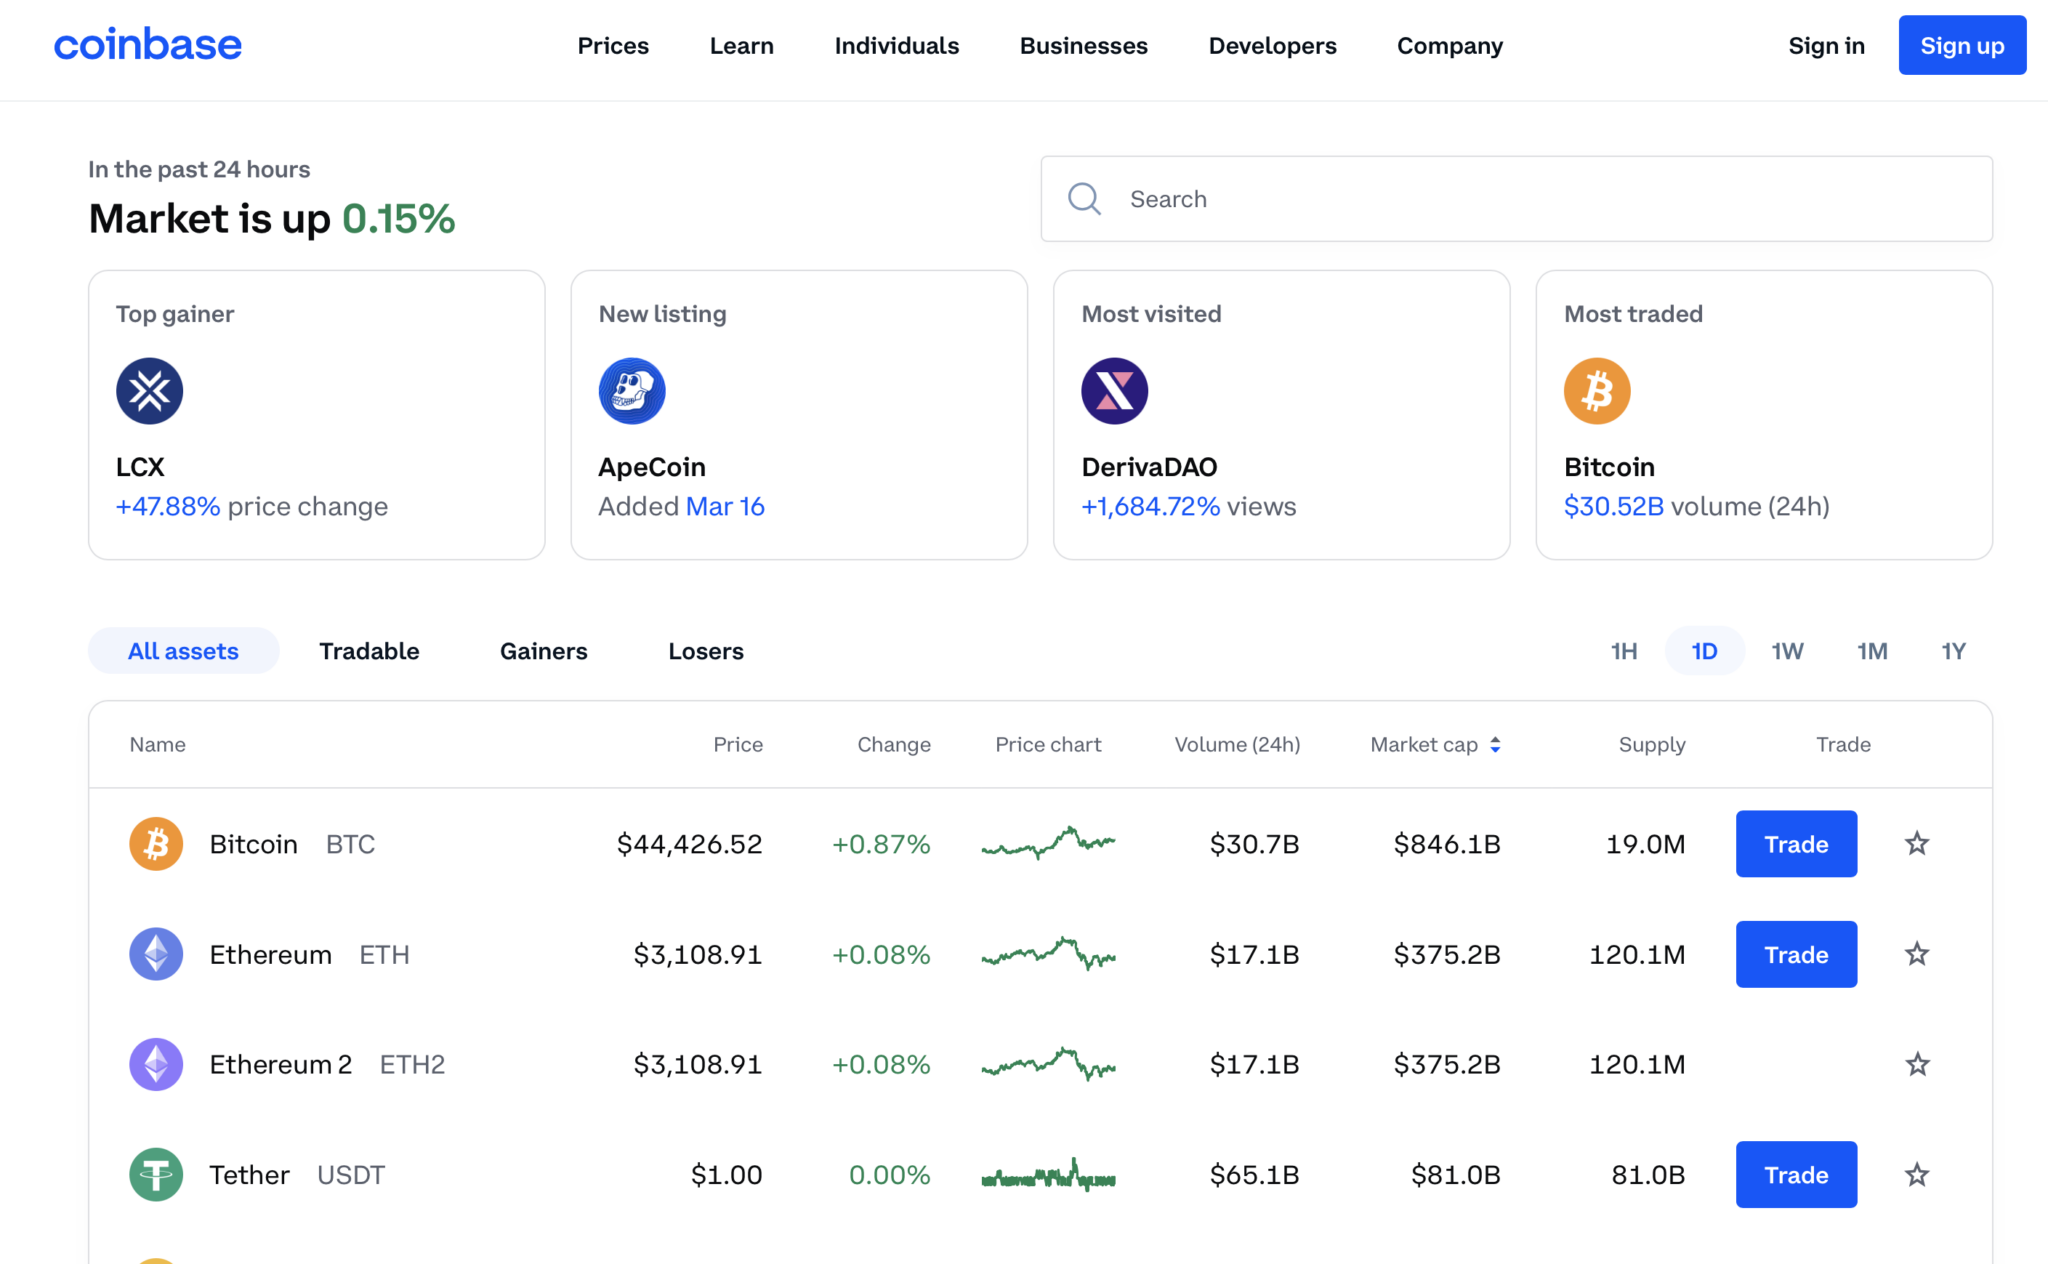2048x1264 pixels.
Task: Click the DerivaDAO icon under Most visited
Action: tap(1114, 391)
